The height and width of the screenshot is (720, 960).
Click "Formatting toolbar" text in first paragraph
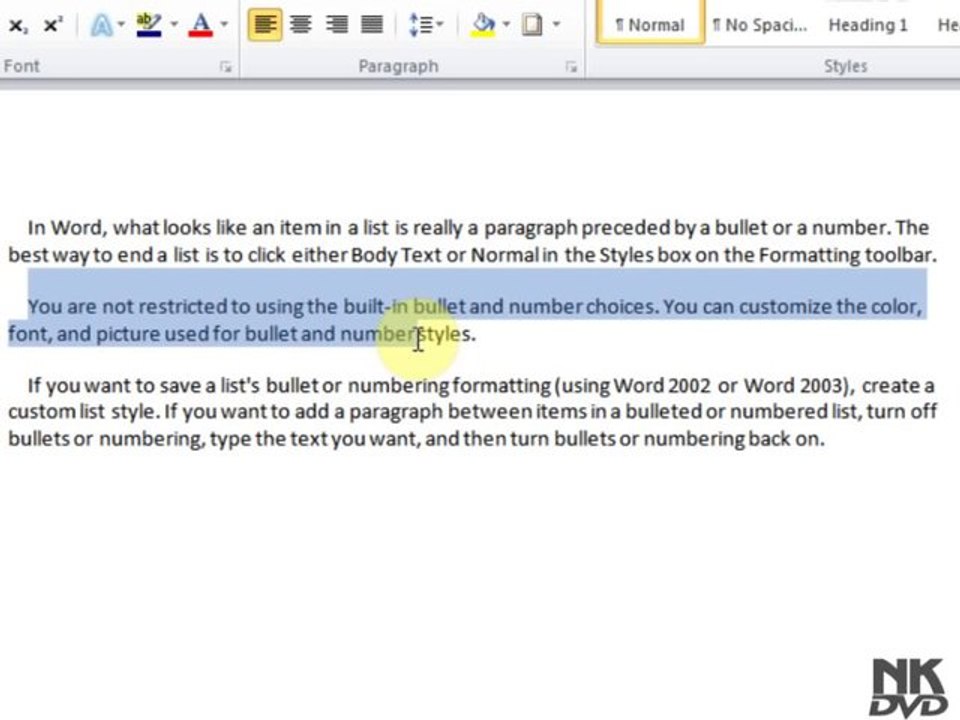coord(848,255)
